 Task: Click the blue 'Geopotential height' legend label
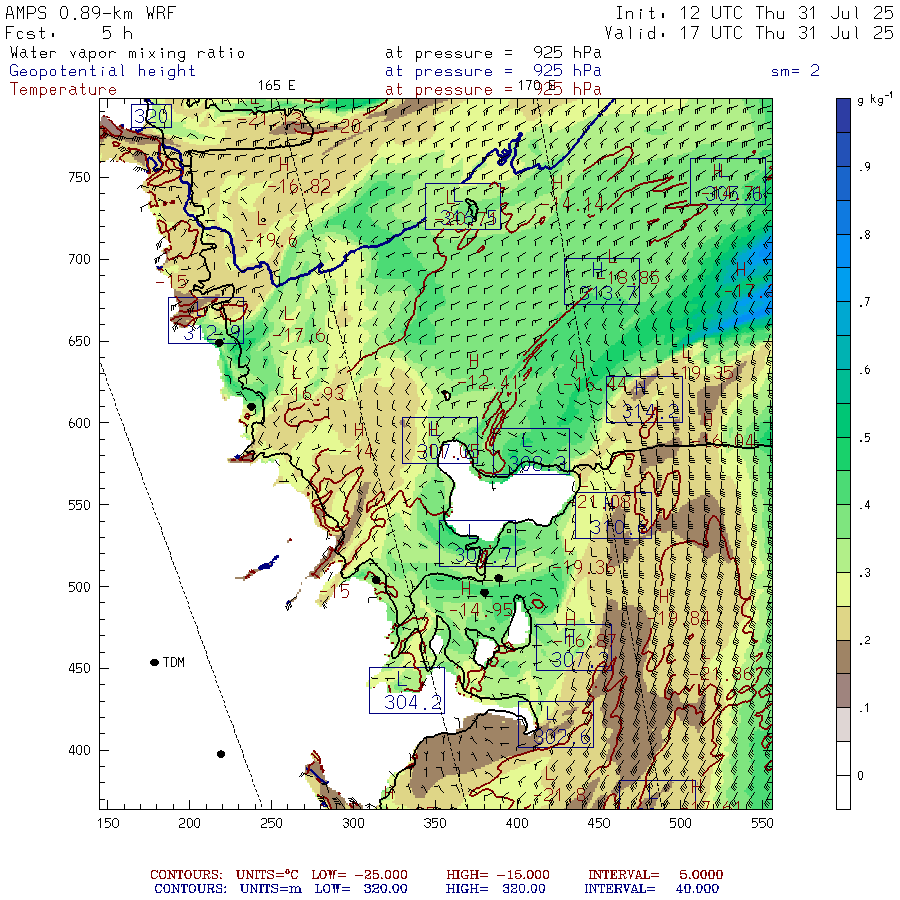pos(102,71)
